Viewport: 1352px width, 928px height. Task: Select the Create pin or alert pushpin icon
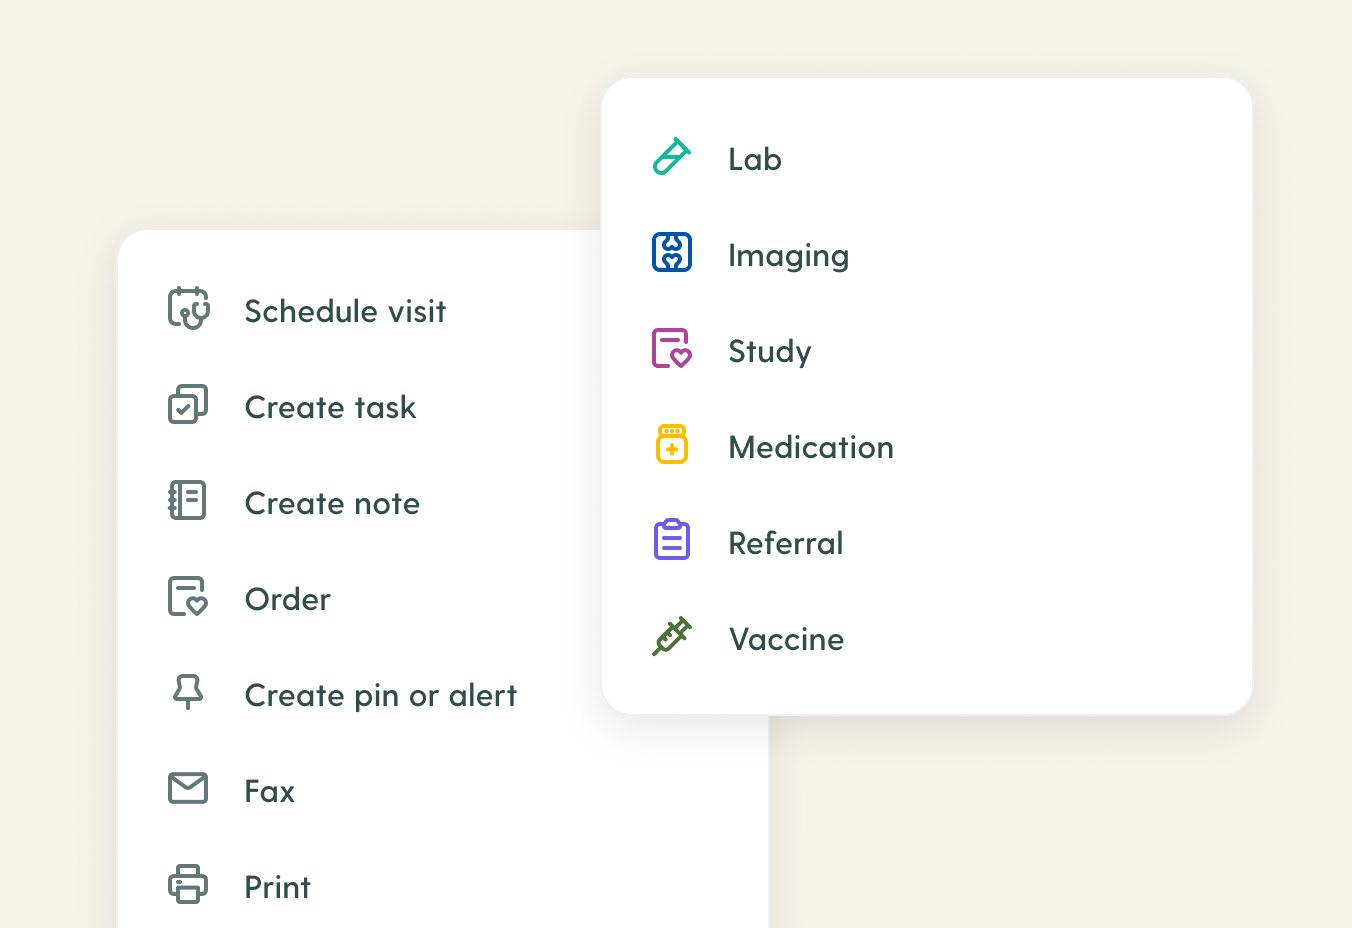188,692
